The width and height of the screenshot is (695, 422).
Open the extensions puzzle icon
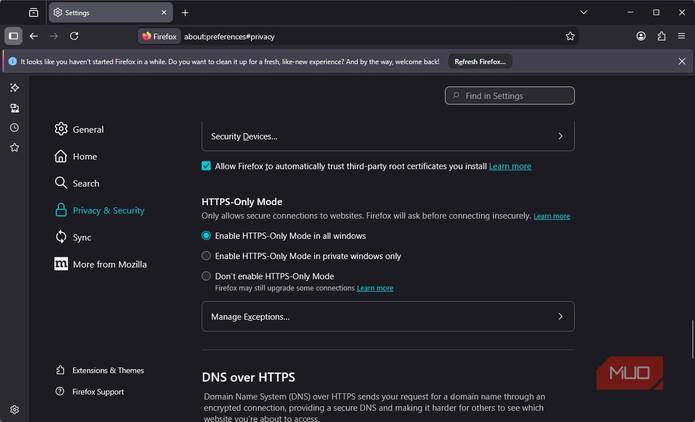(661, 36)
